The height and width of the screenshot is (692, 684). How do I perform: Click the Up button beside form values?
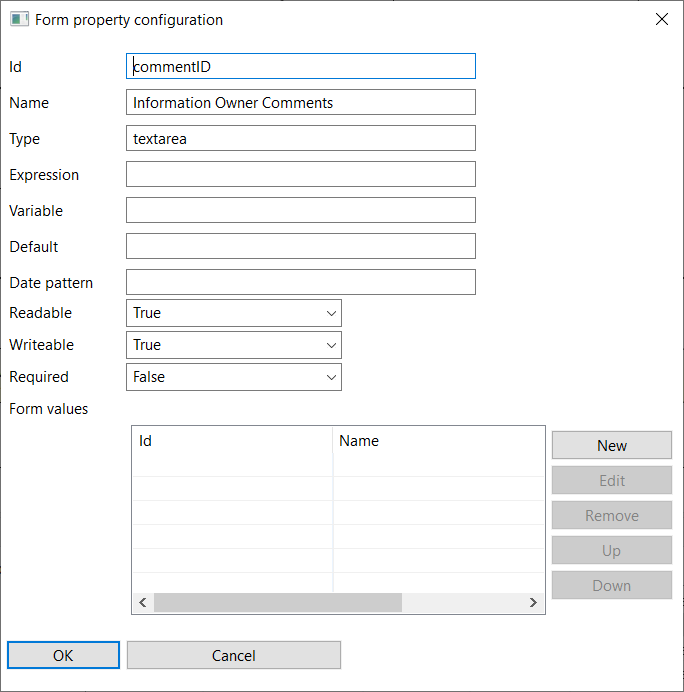pyautogui.click(x=612, y=550)
